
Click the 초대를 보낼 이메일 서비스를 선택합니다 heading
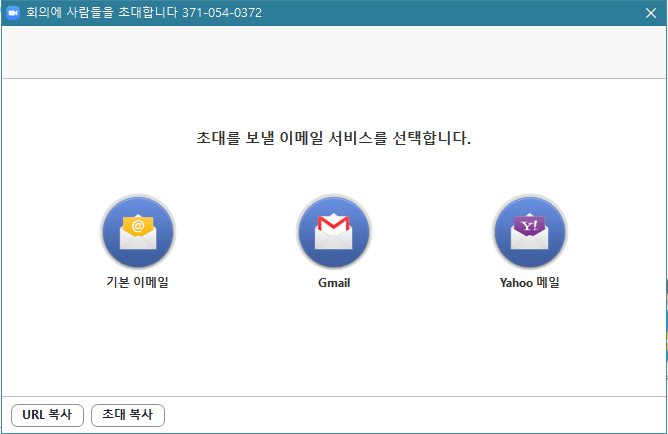334,138
